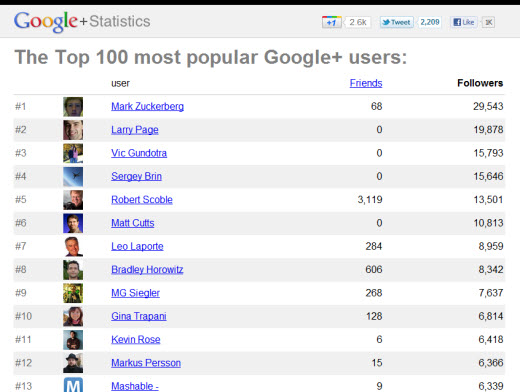Click the Google +1 button
This screenshot has height=392, width=520.
(x=332, y=22)
